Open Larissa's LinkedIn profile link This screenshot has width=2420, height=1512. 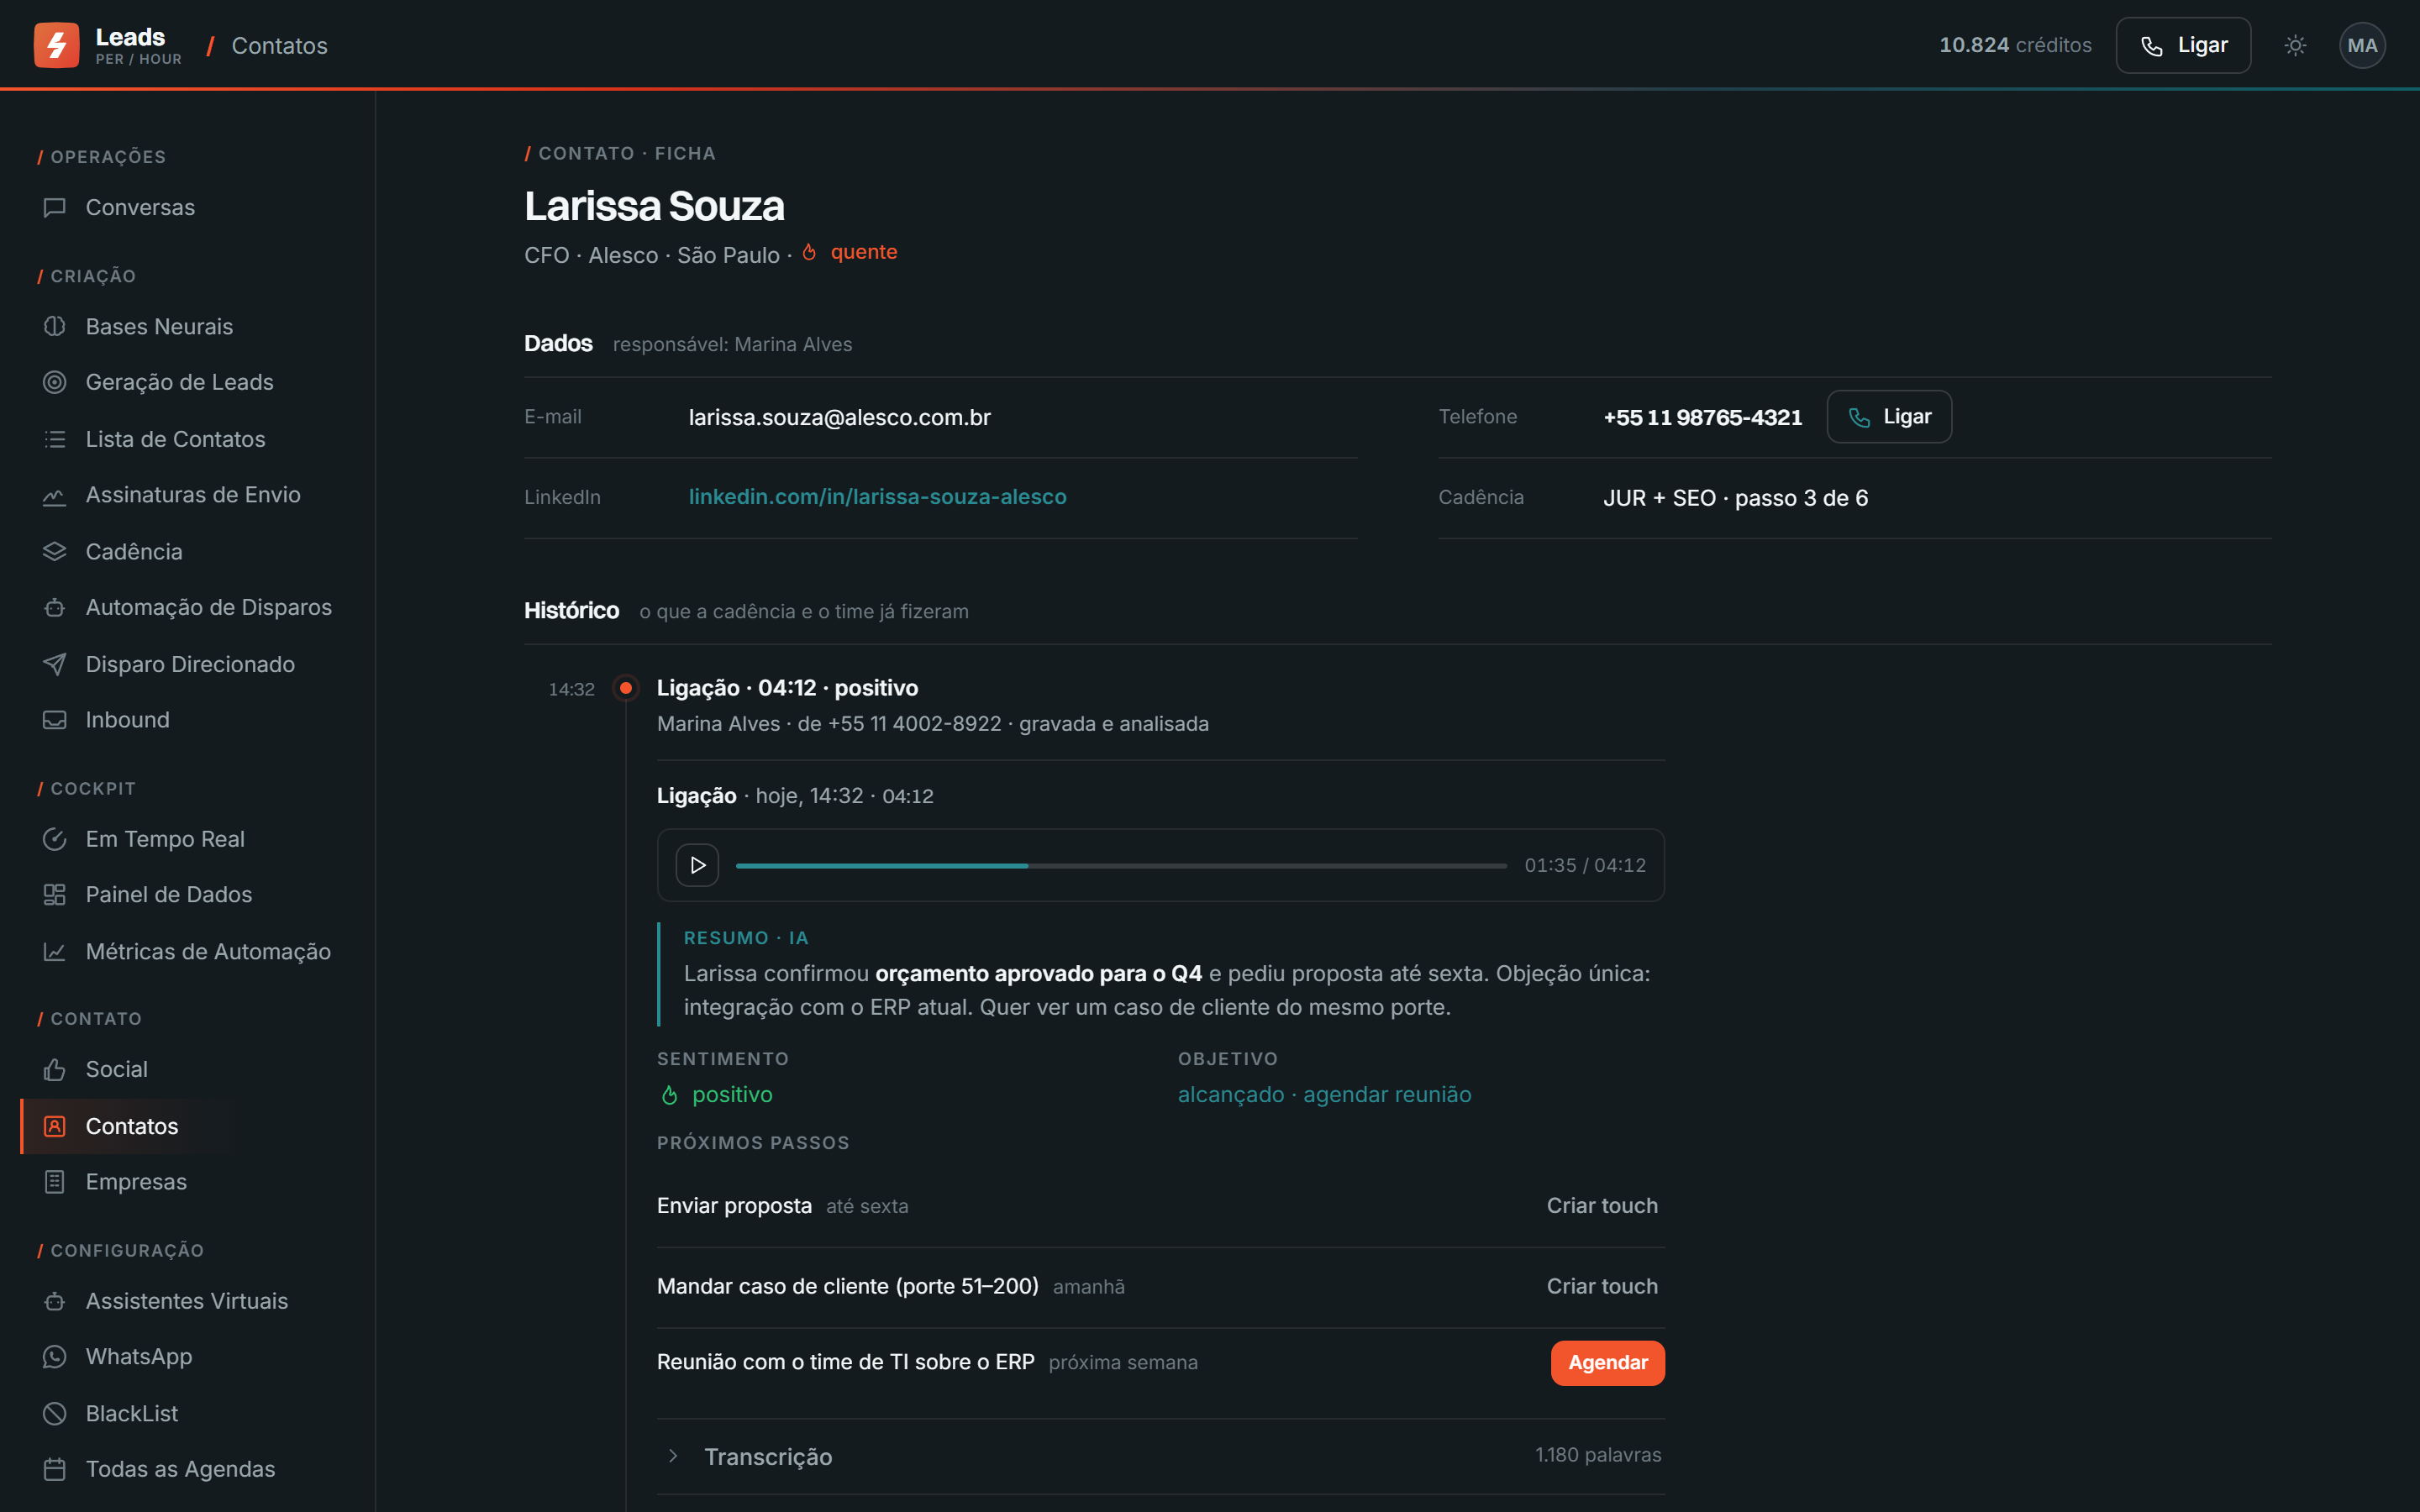(x=877, y=497)
